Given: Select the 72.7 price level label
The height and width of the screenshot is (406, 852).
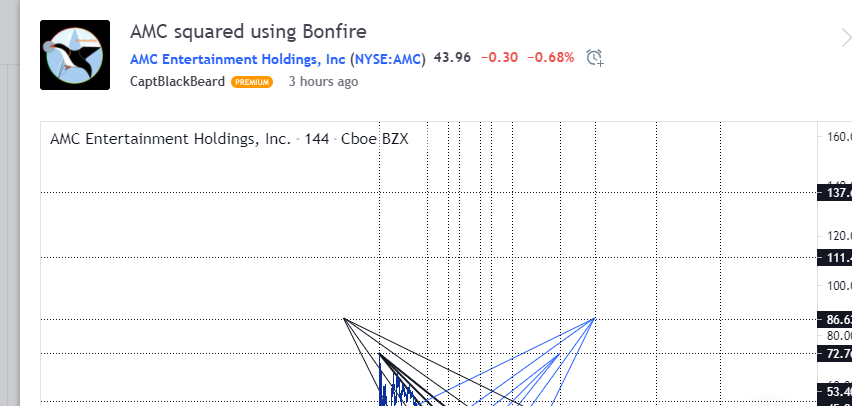Looking at the screenshot, I should 835,354.
